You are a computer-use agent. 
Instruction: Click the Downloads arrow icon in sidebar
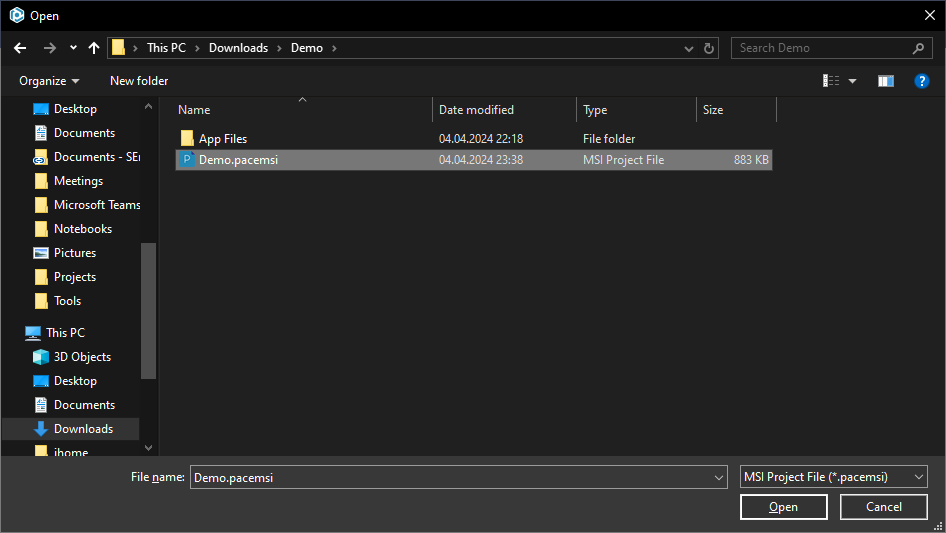tap(41, 429)
